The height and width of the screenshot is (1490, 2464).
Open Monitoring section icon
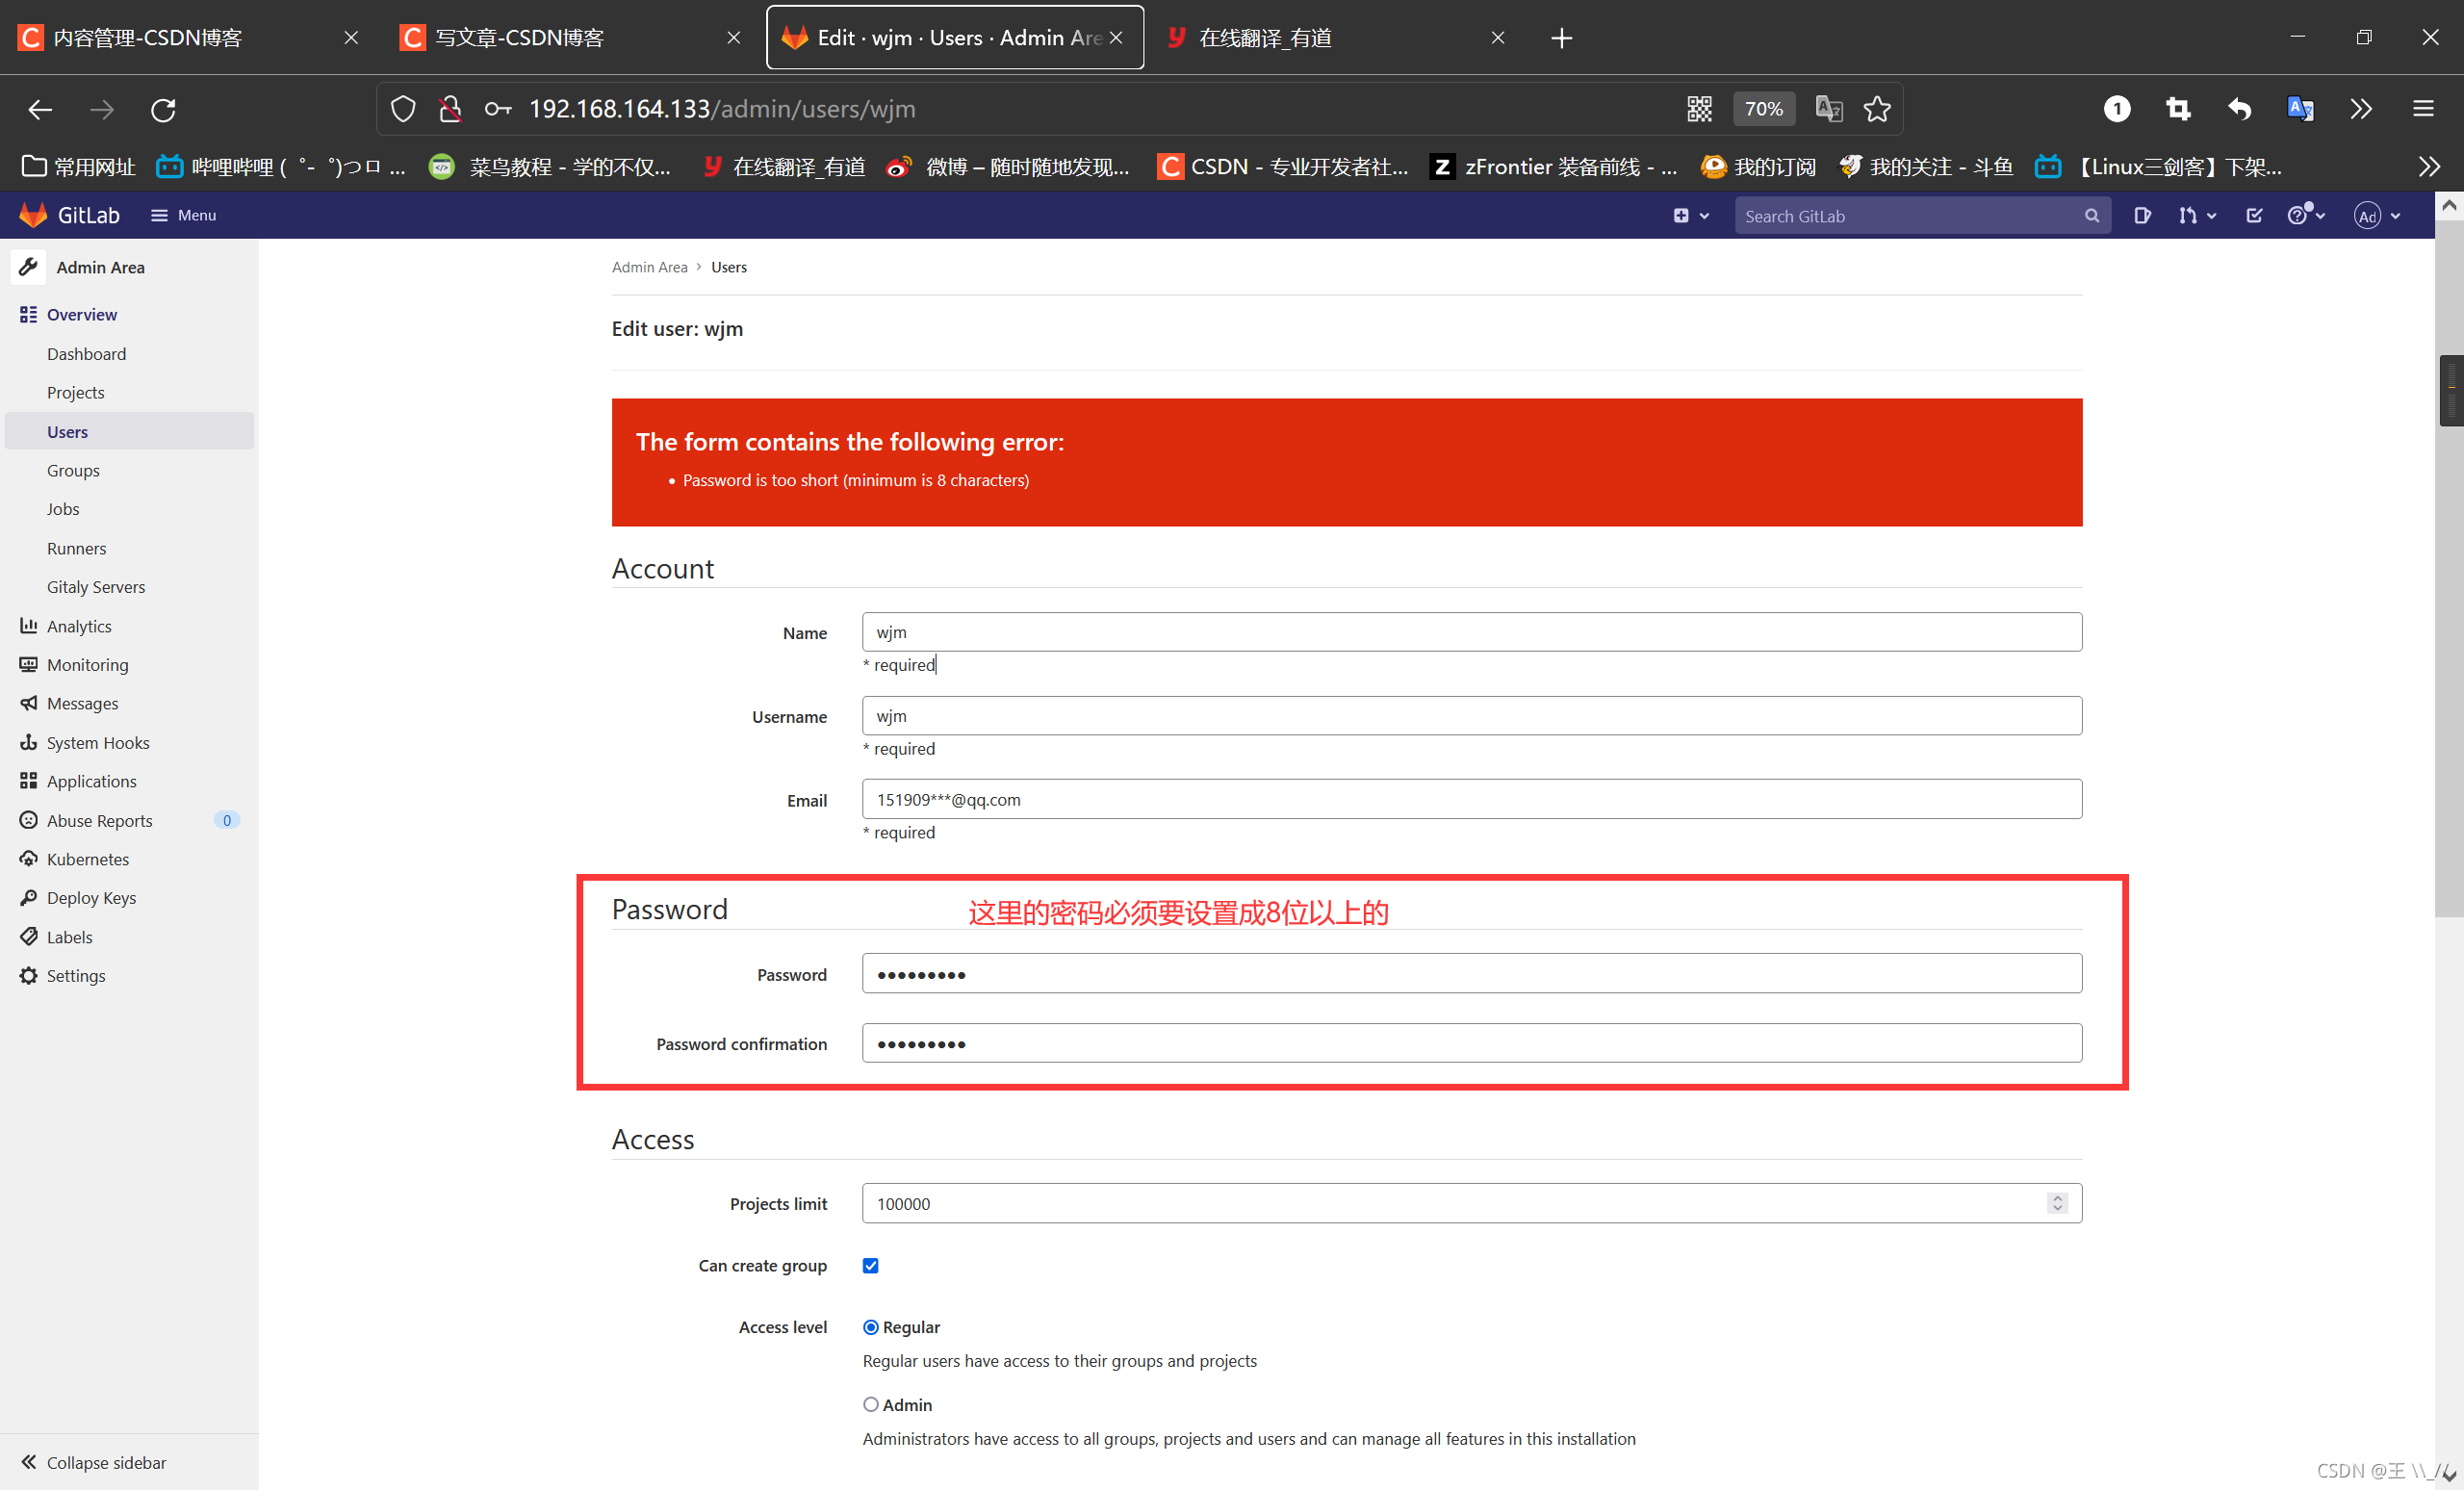pos(26,663)
